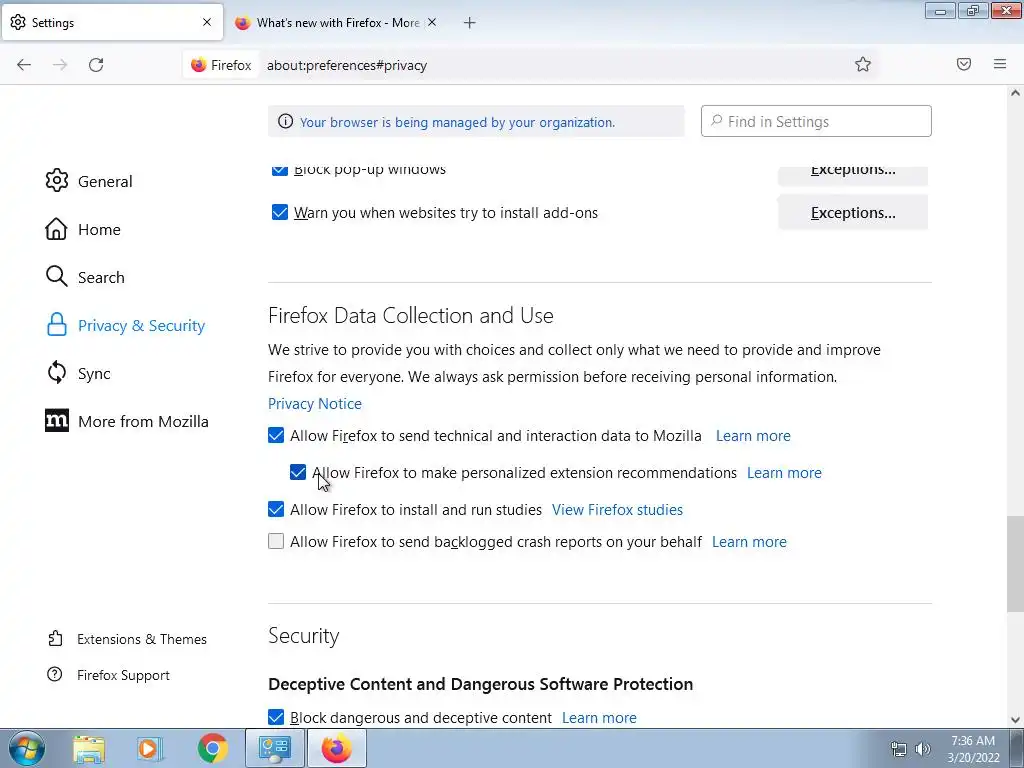
Task: Close the What's new with Firefox tab
Action: (432, 22)
